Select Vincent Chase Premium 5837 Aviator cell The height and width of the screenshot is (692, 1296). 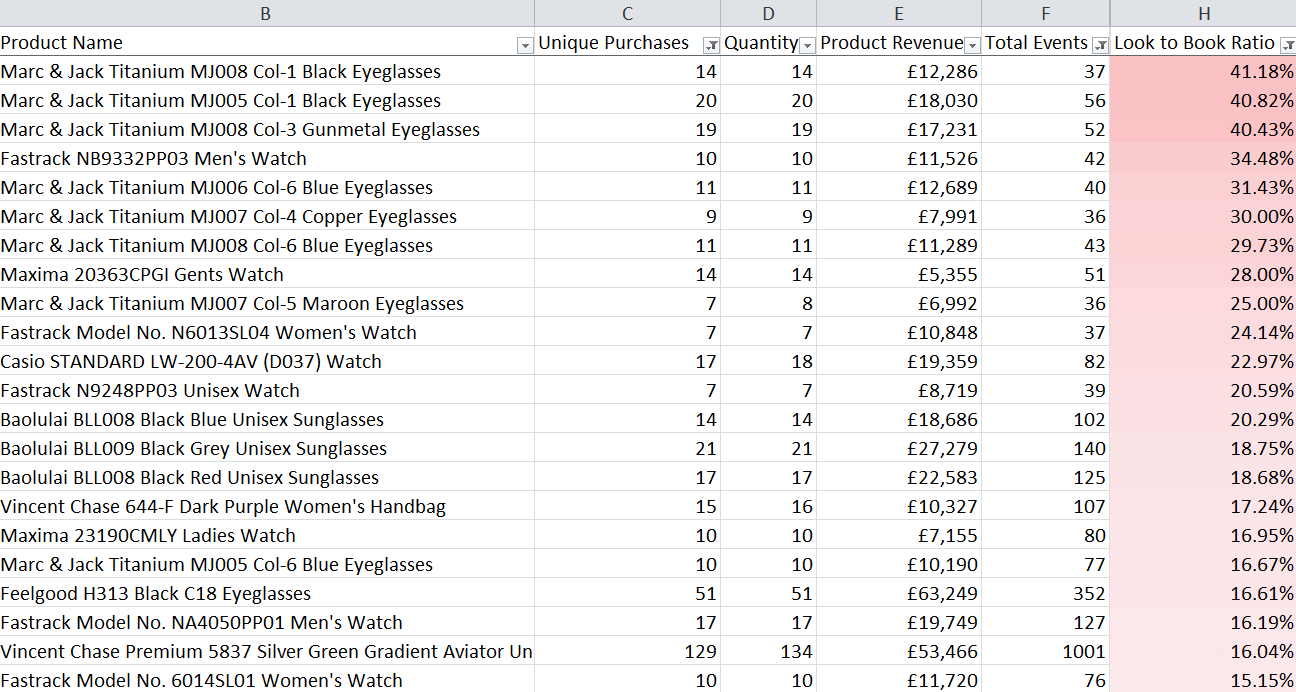pyautogui.click(x=267, y=651)
